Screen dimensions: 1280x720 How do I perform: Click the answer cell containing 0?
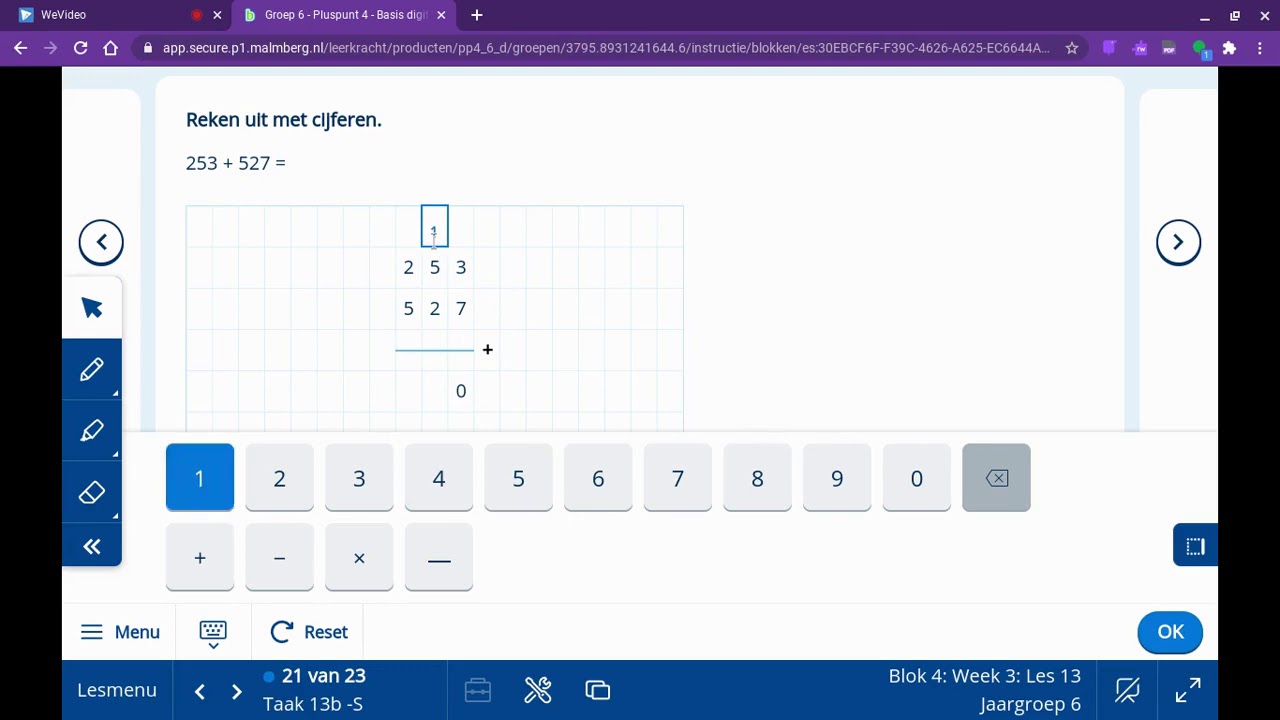click(x=461, y=391)
